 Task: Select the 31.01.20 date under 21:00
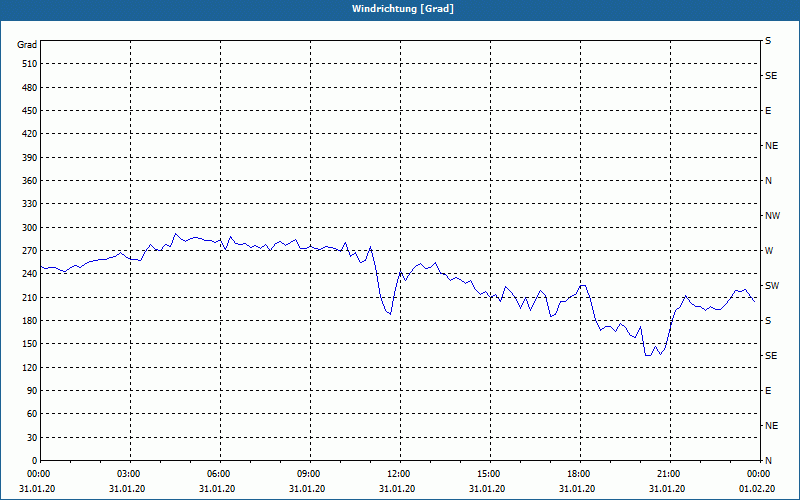click(x=667, y=489)
